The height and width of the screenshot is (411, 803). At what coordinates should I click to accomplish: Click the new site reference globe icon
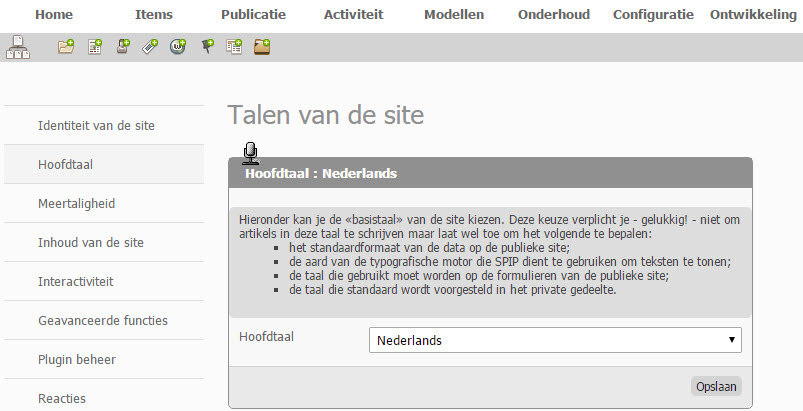tap(178, 46)
